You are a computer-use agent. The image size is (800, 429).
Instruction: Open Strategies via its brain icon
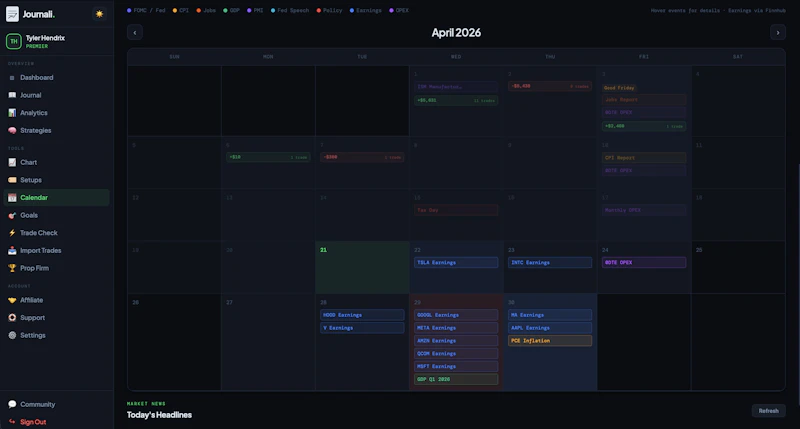point(12,131)
